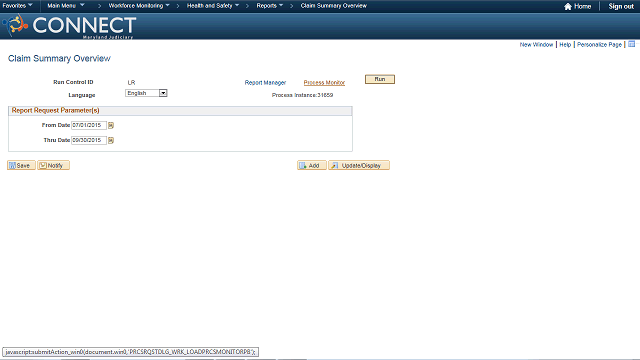Open the Update/Display mode
The height and width of the screenshot is (360, 640).
pyautogui.click(x=359, y=165)
